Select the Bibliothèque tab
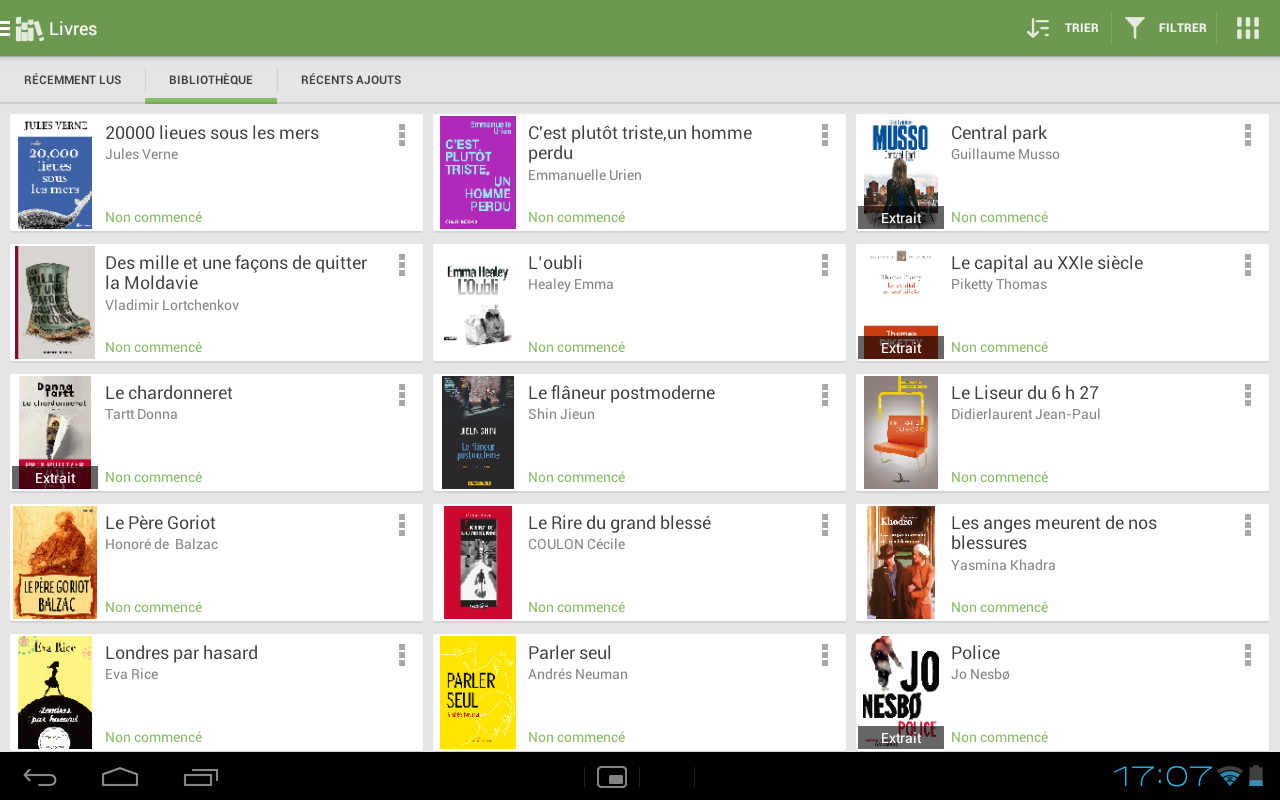This screenshot has width=1280, height=800. pos(211,80)
